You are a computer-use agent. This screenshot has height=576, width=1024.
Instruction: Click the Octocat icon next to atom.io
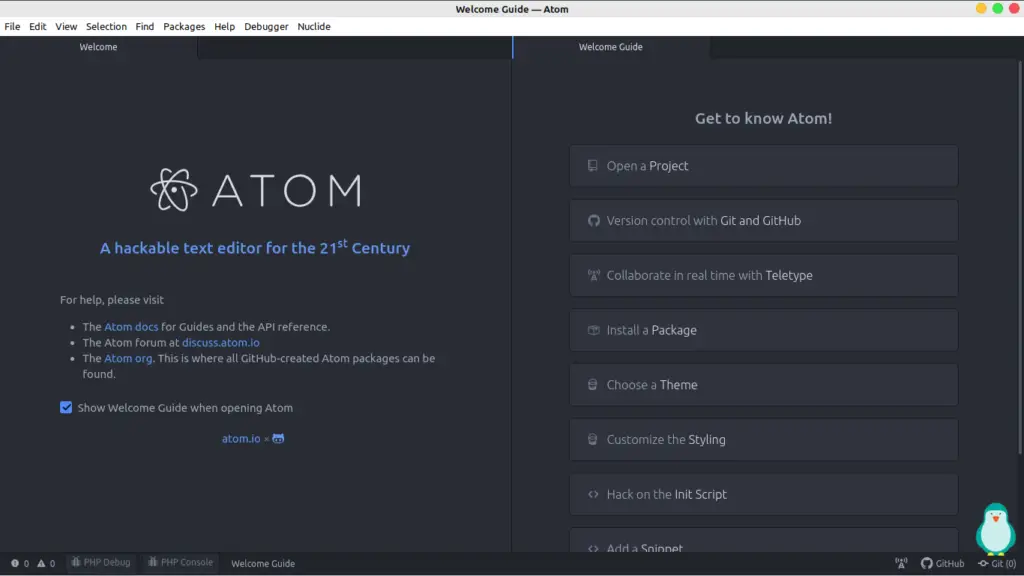[x=278, y=439]
